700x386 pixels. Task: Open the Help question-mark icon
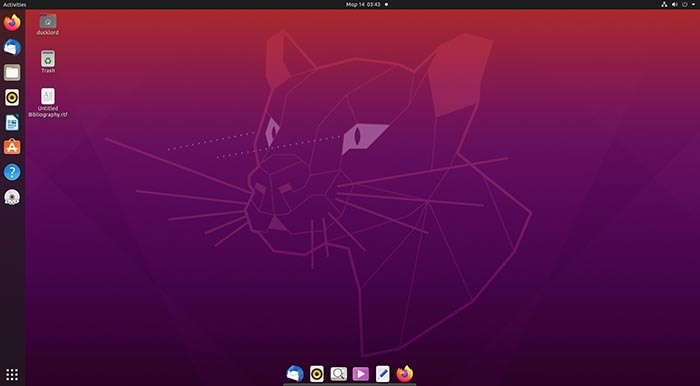tap(12, 172)
